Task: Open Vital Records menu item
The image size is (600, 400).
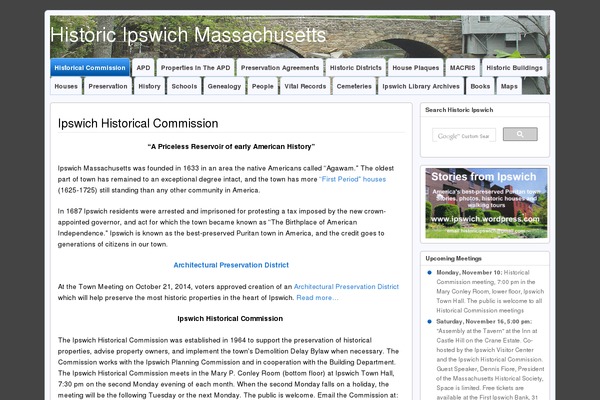Action: coord(305,86)
